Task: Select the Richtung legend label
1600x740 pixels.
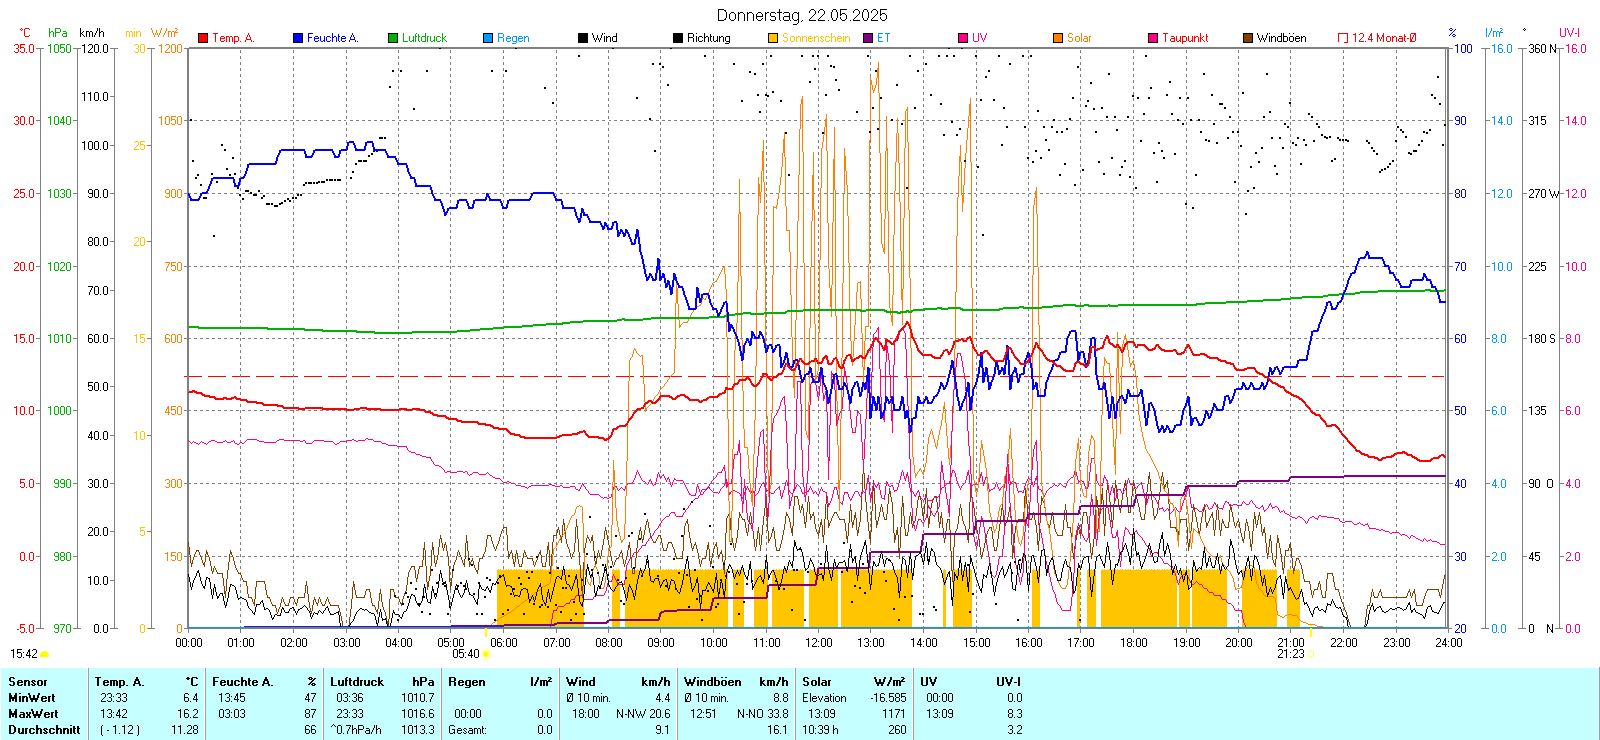Action: tap(708, 38)
